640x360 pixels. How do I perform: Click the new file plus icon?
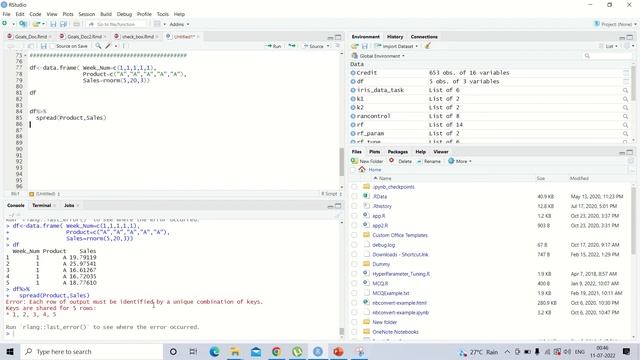tap(5, 24)
